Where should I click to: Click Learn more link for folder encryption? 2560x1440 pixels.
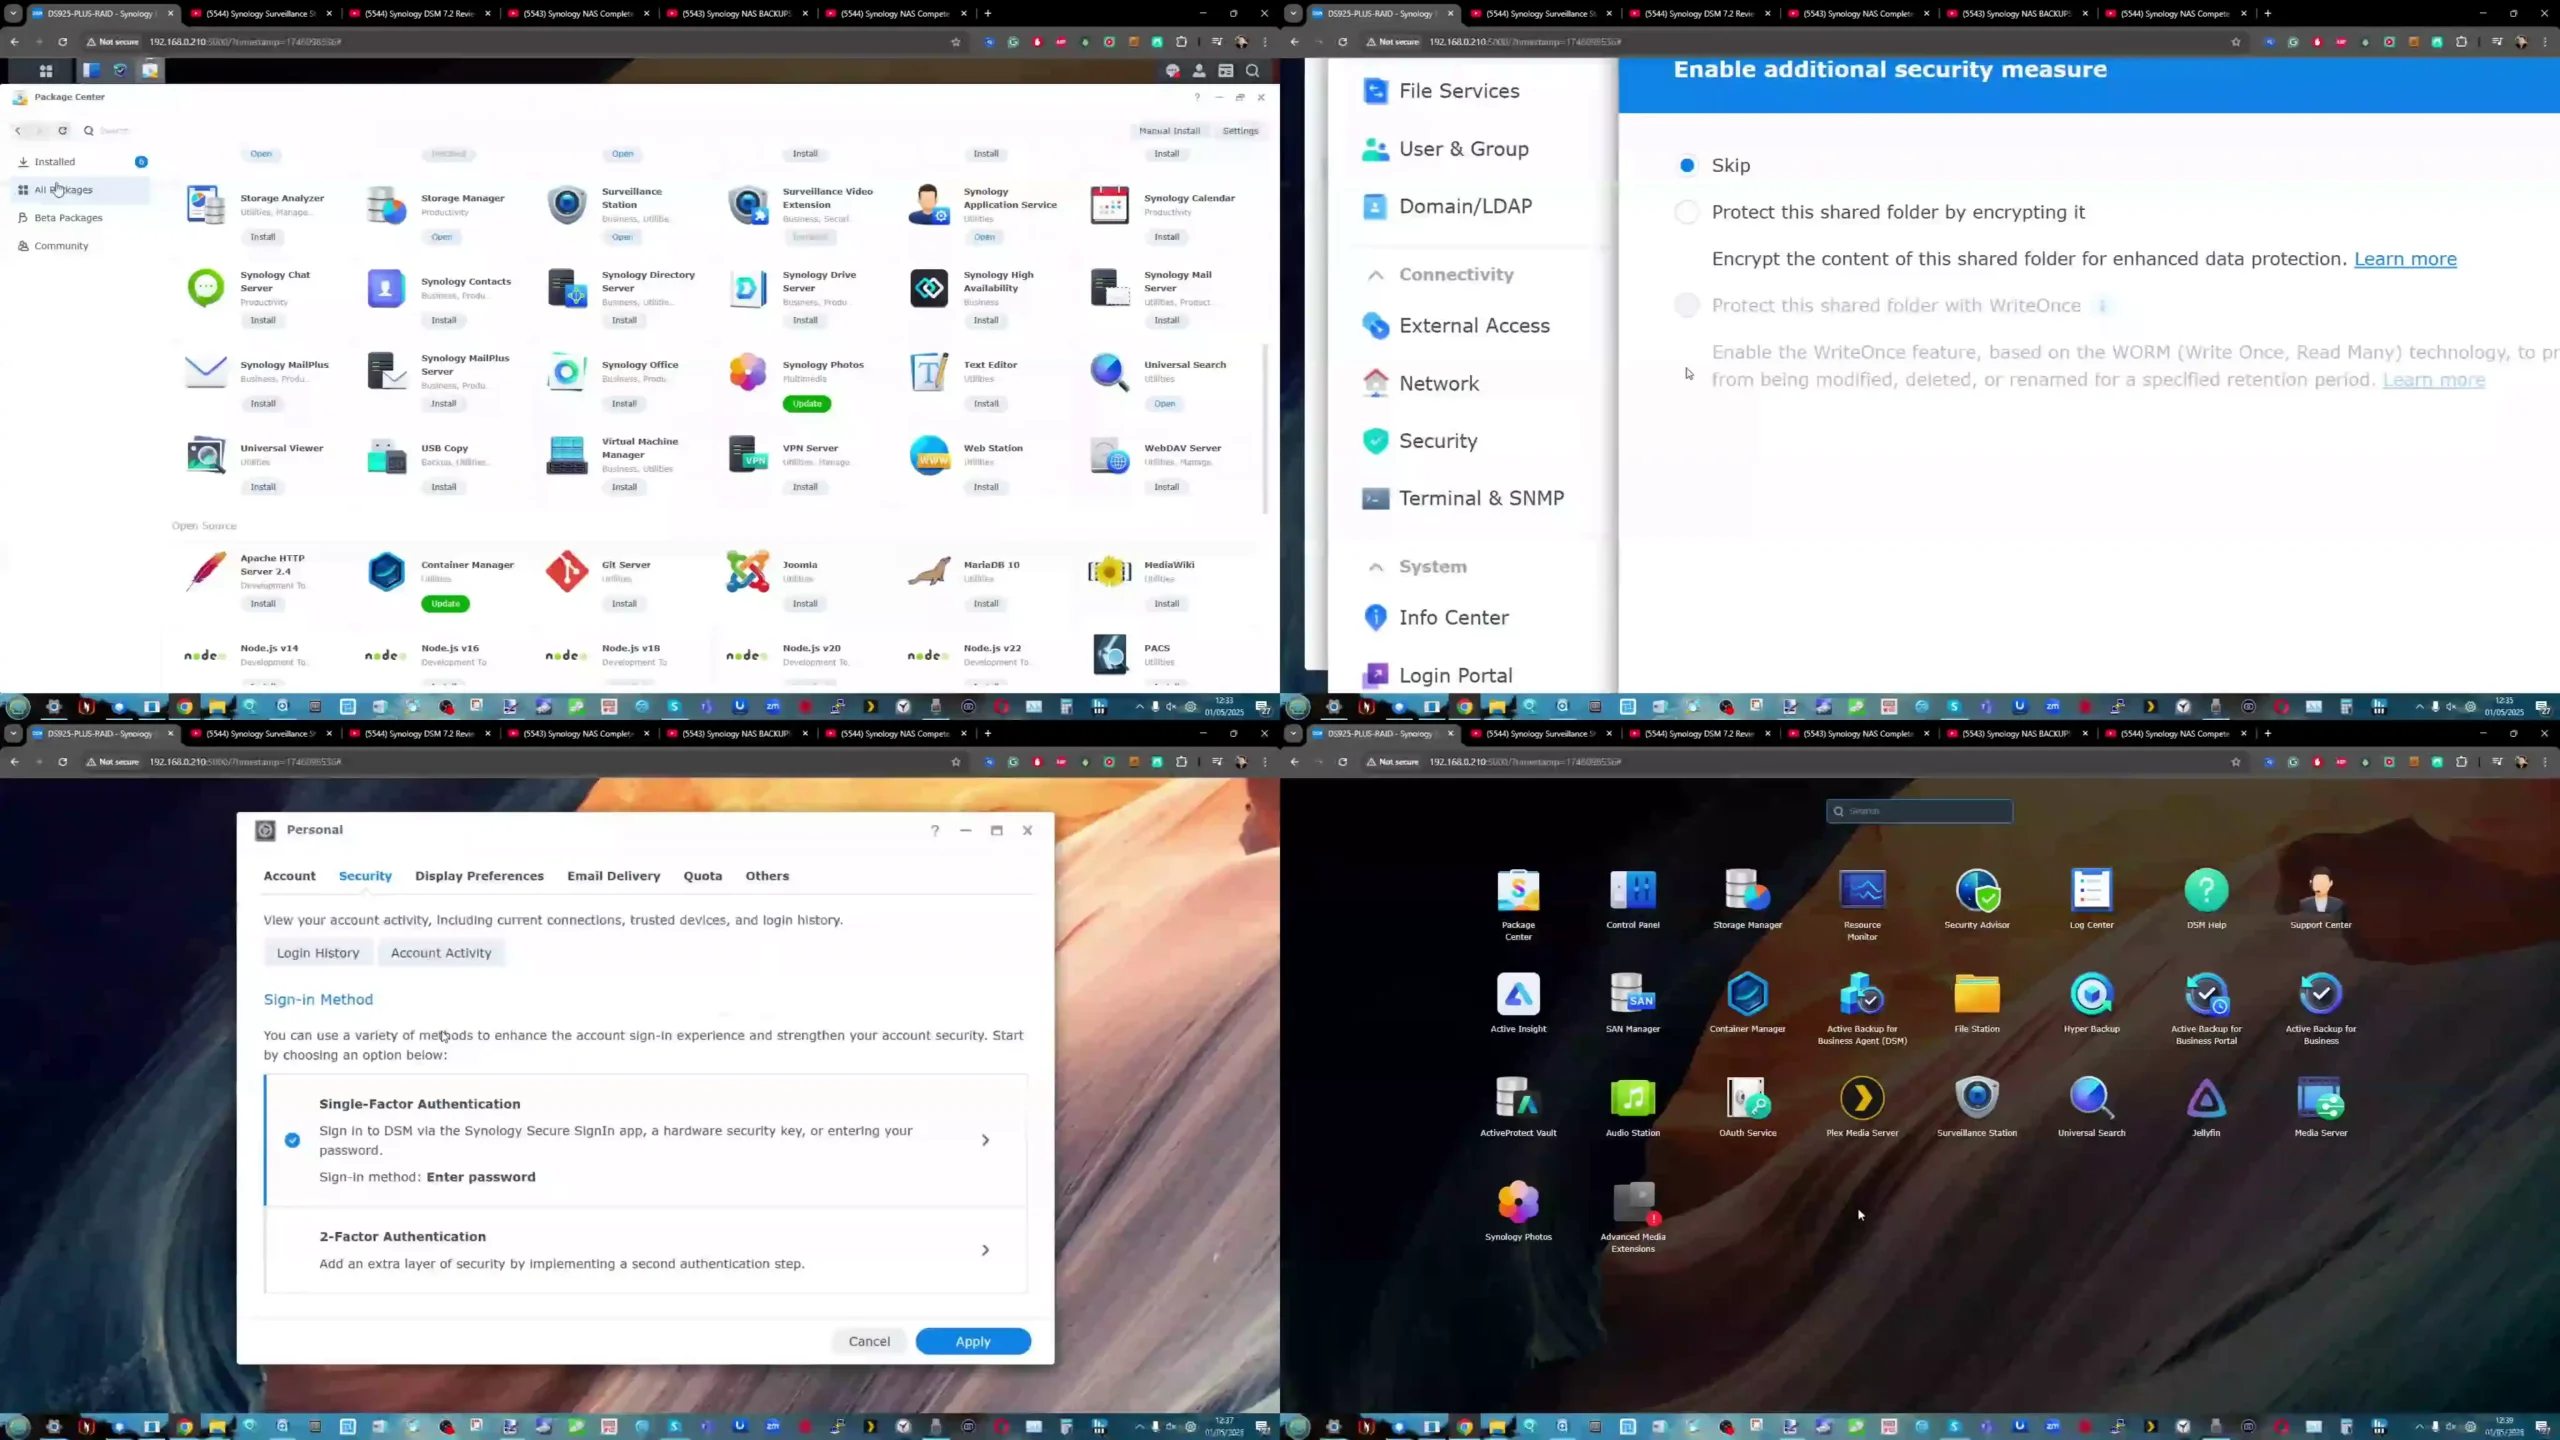2405,259
